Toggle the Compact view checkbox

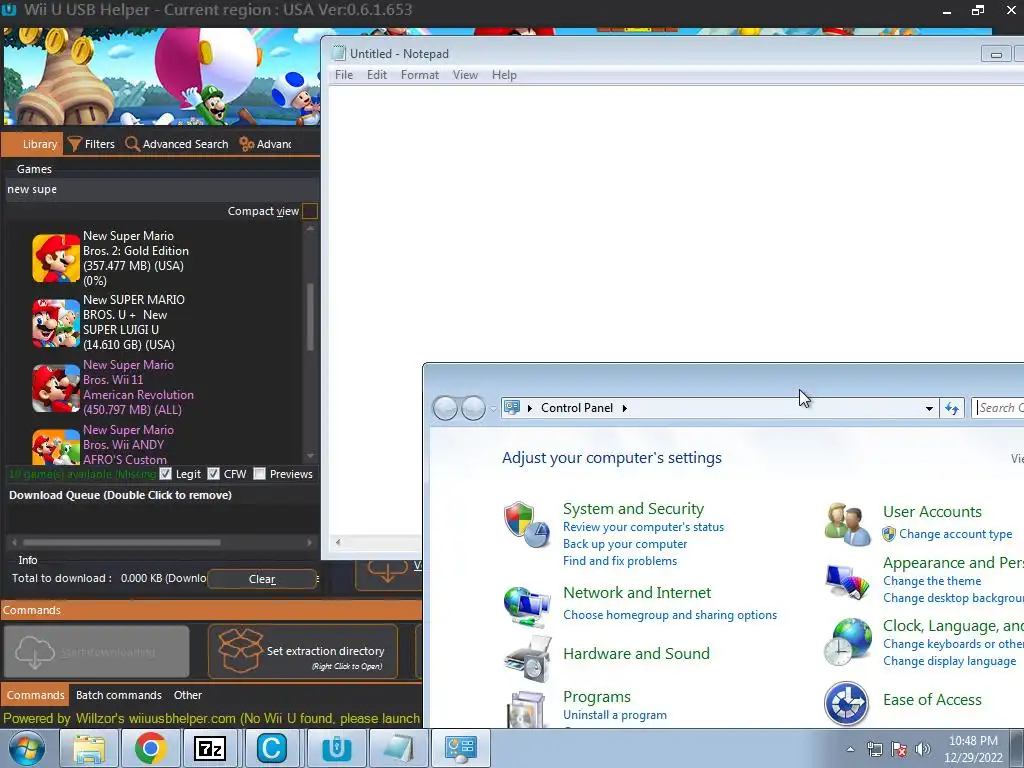(x=310, y=211)
